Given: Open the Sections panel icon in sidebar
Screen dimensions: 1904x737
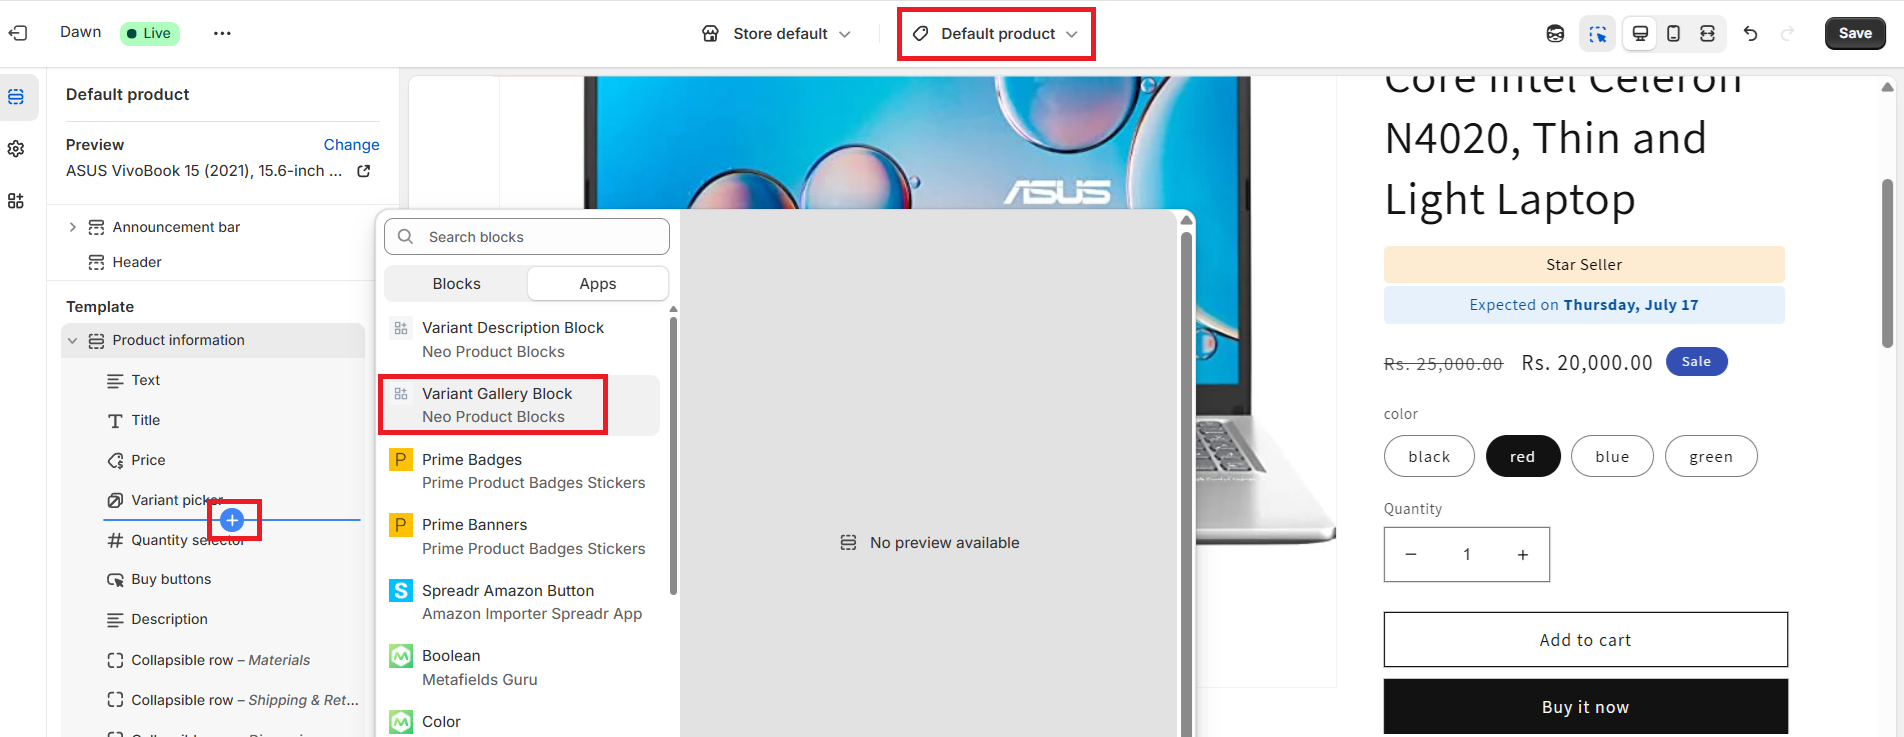Looking at the screenshot, I should 17,97.
